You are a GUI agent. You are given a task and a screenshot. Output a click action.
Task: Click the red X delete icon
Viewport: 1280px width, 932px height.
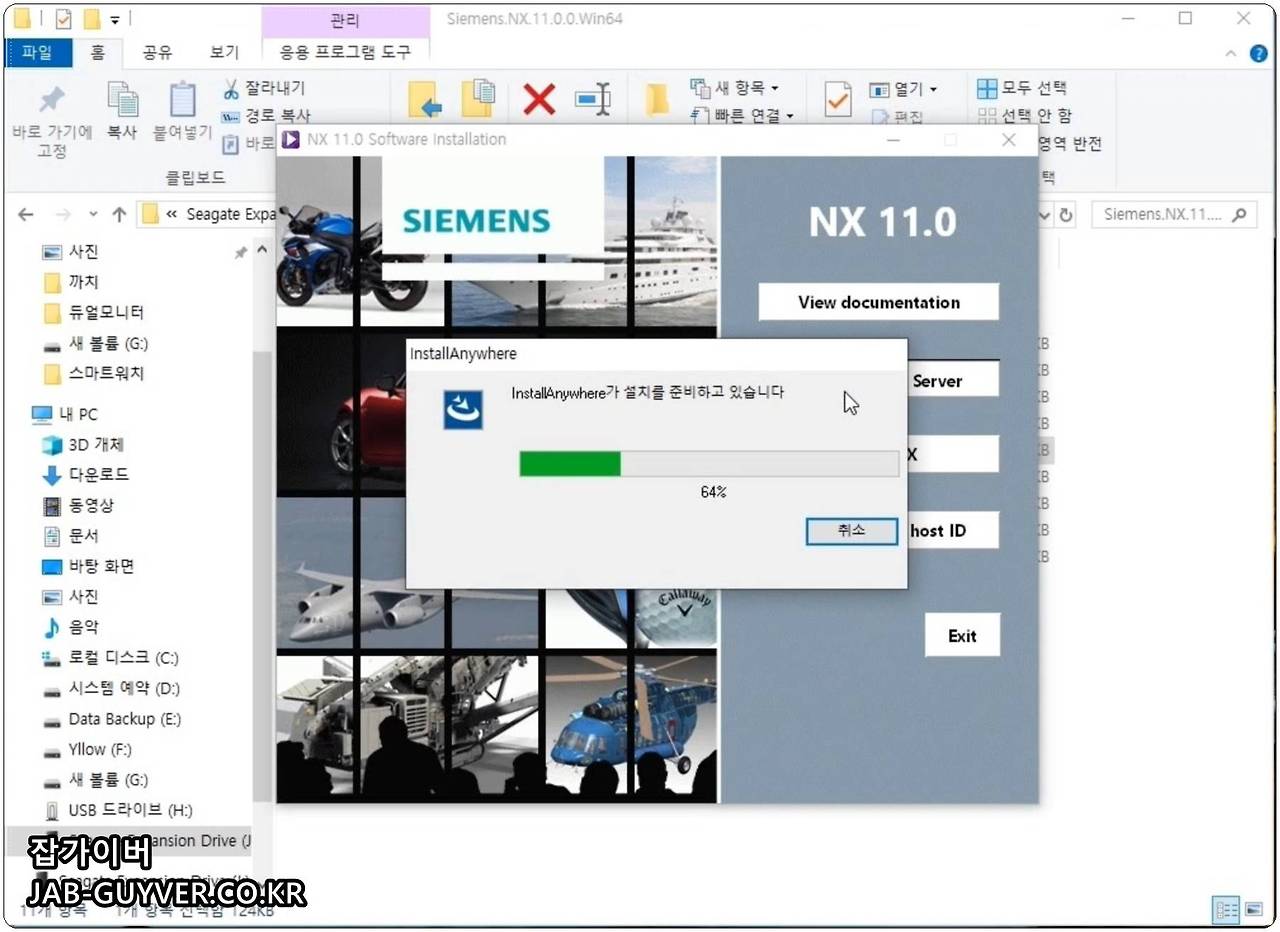pos(538,99)
